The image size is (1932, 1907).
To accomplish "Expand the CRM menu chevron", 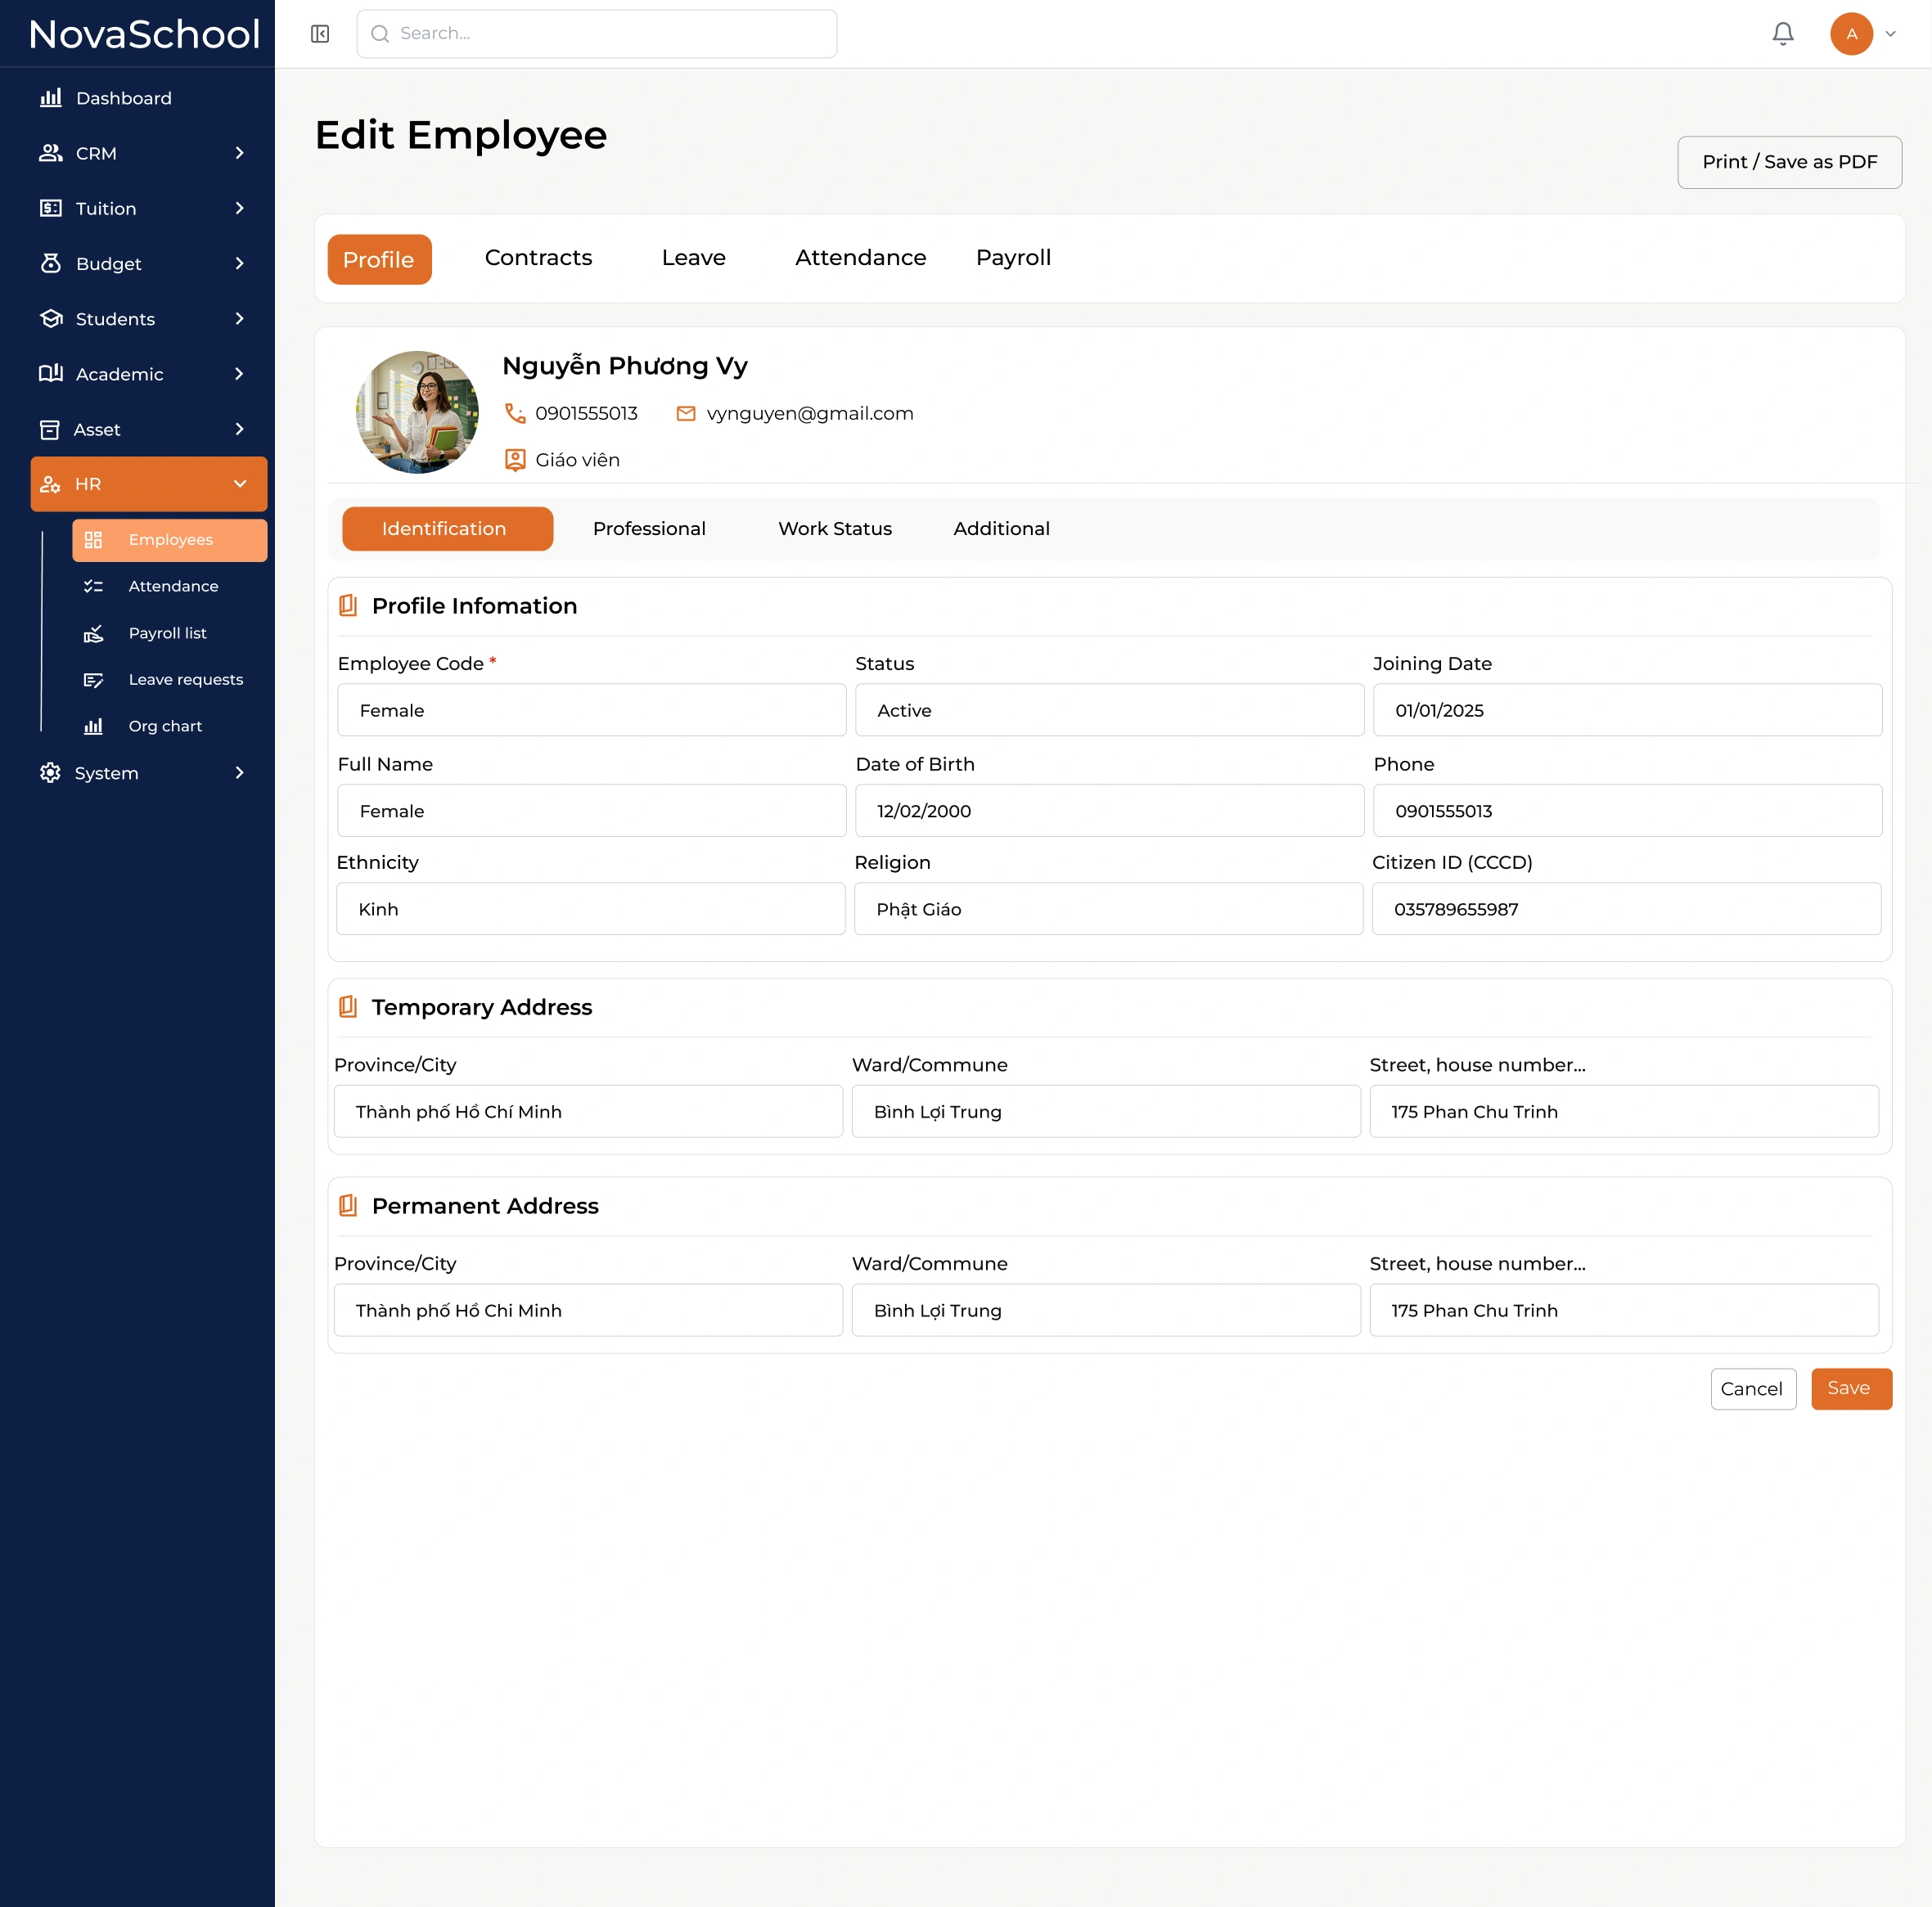I will click(x=239, y=153).
